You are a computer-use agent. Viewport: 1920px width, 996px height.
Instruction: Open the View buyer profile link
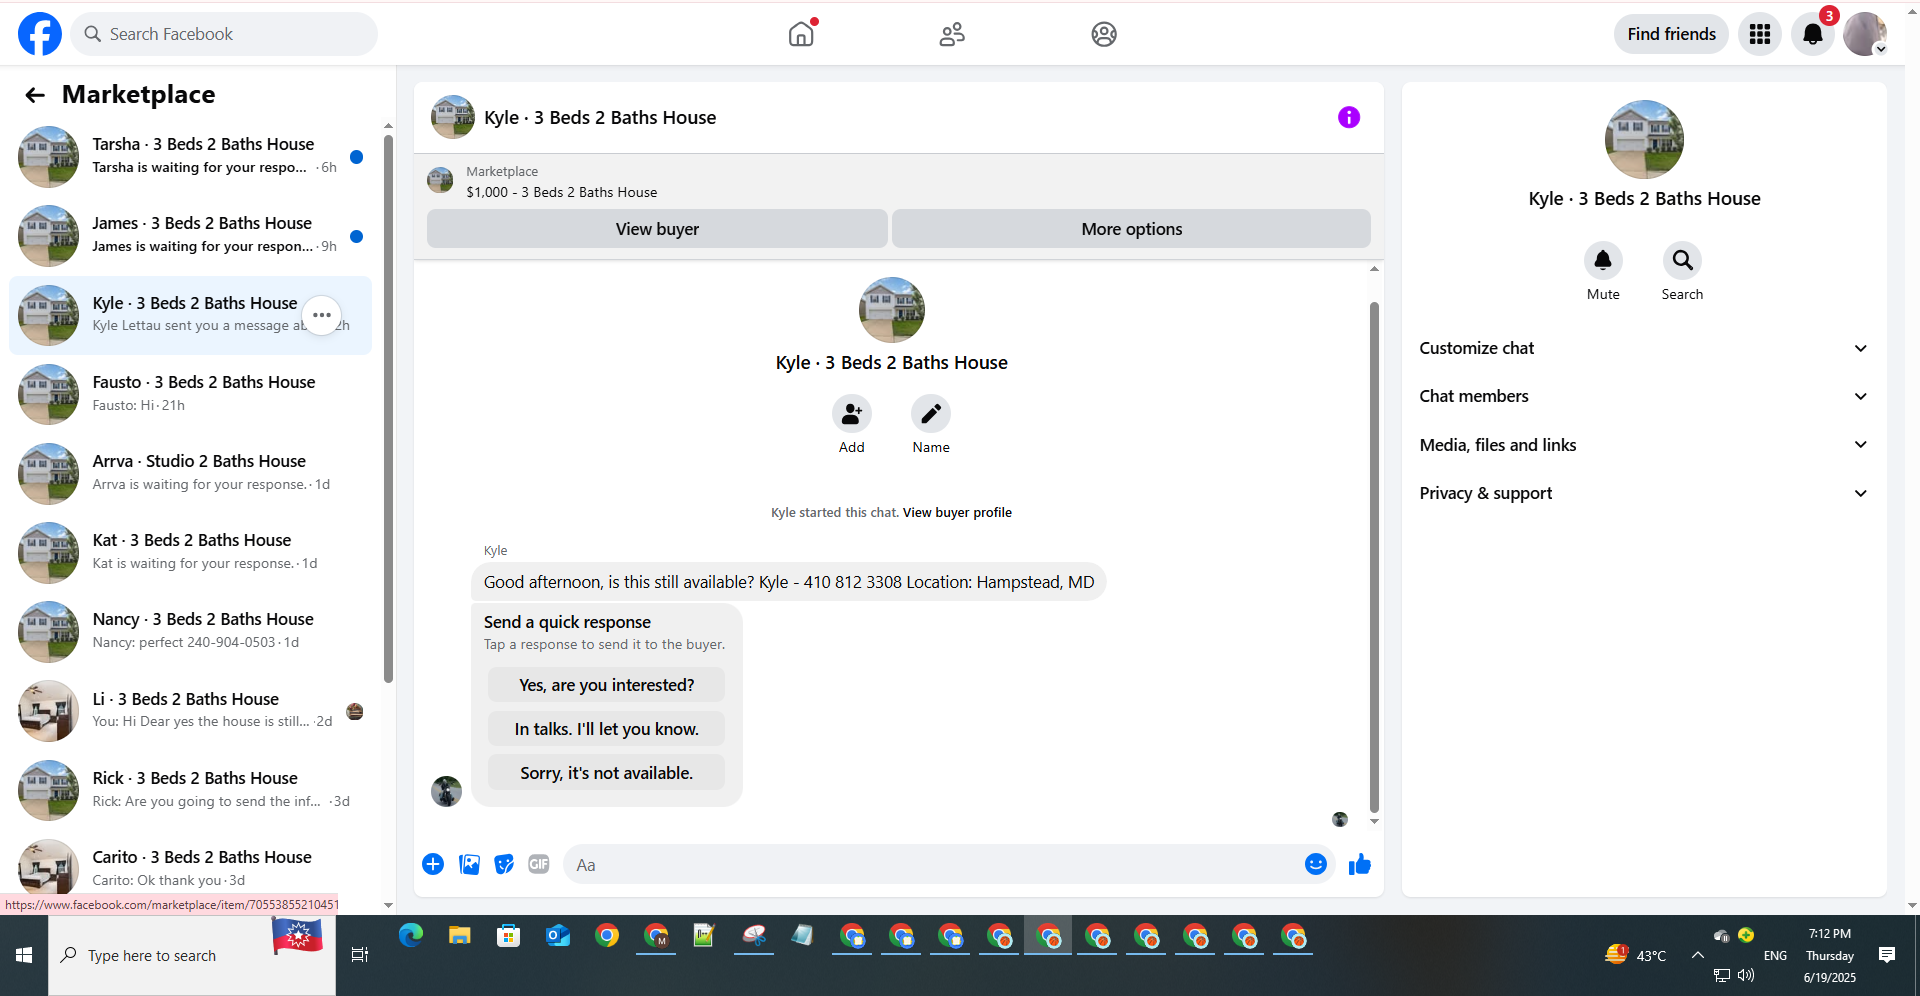point(957,513)
